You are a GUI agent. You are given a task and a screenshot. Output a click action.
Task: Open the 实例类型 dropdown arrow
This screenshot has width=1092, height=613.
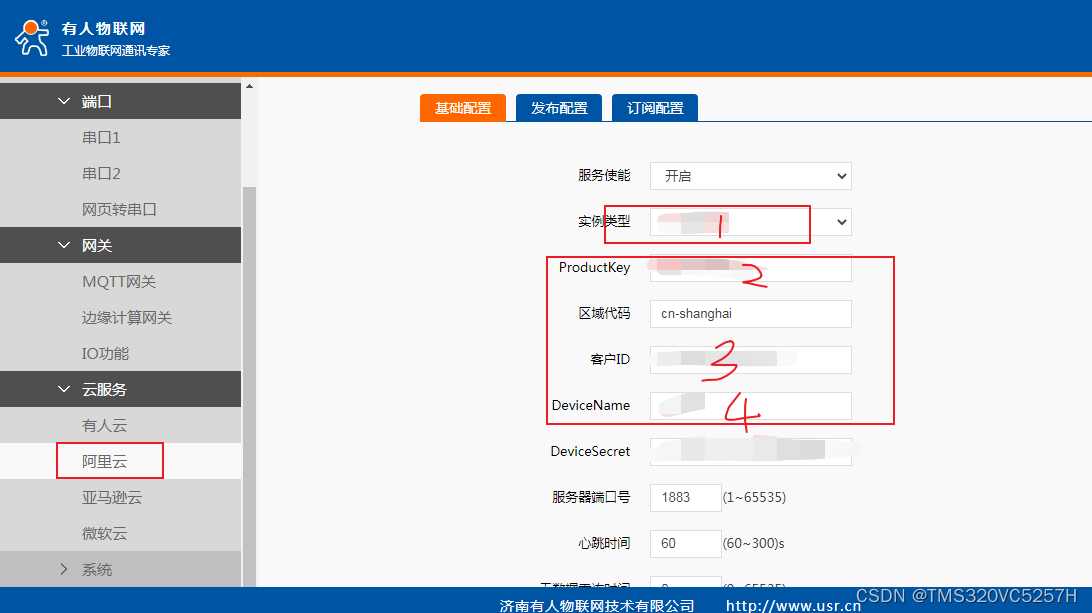(841, 222)
